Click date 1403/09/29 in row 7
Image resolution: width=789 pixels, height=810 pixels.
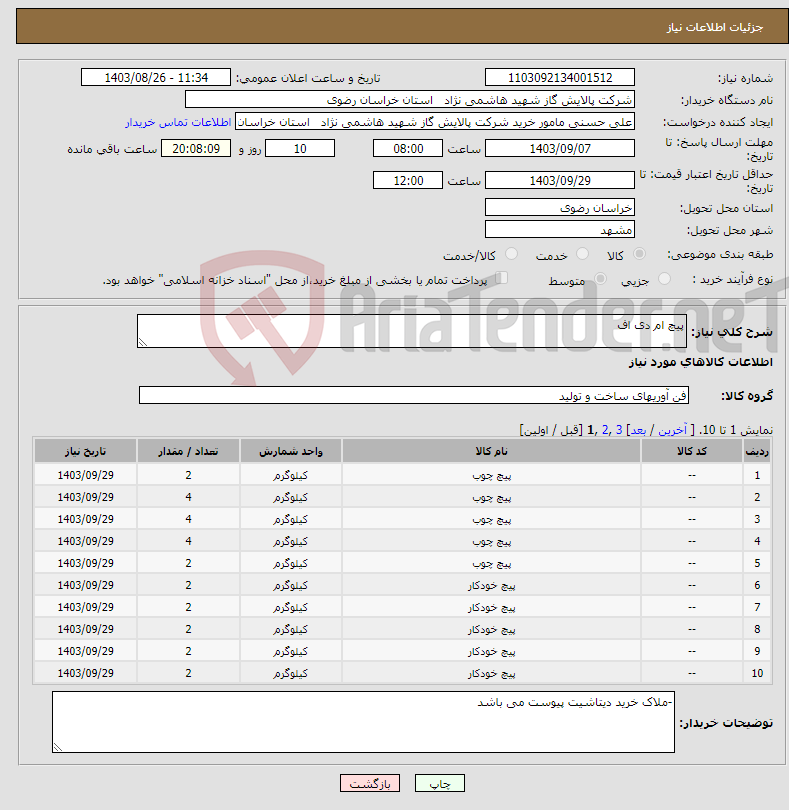[85, 607]
